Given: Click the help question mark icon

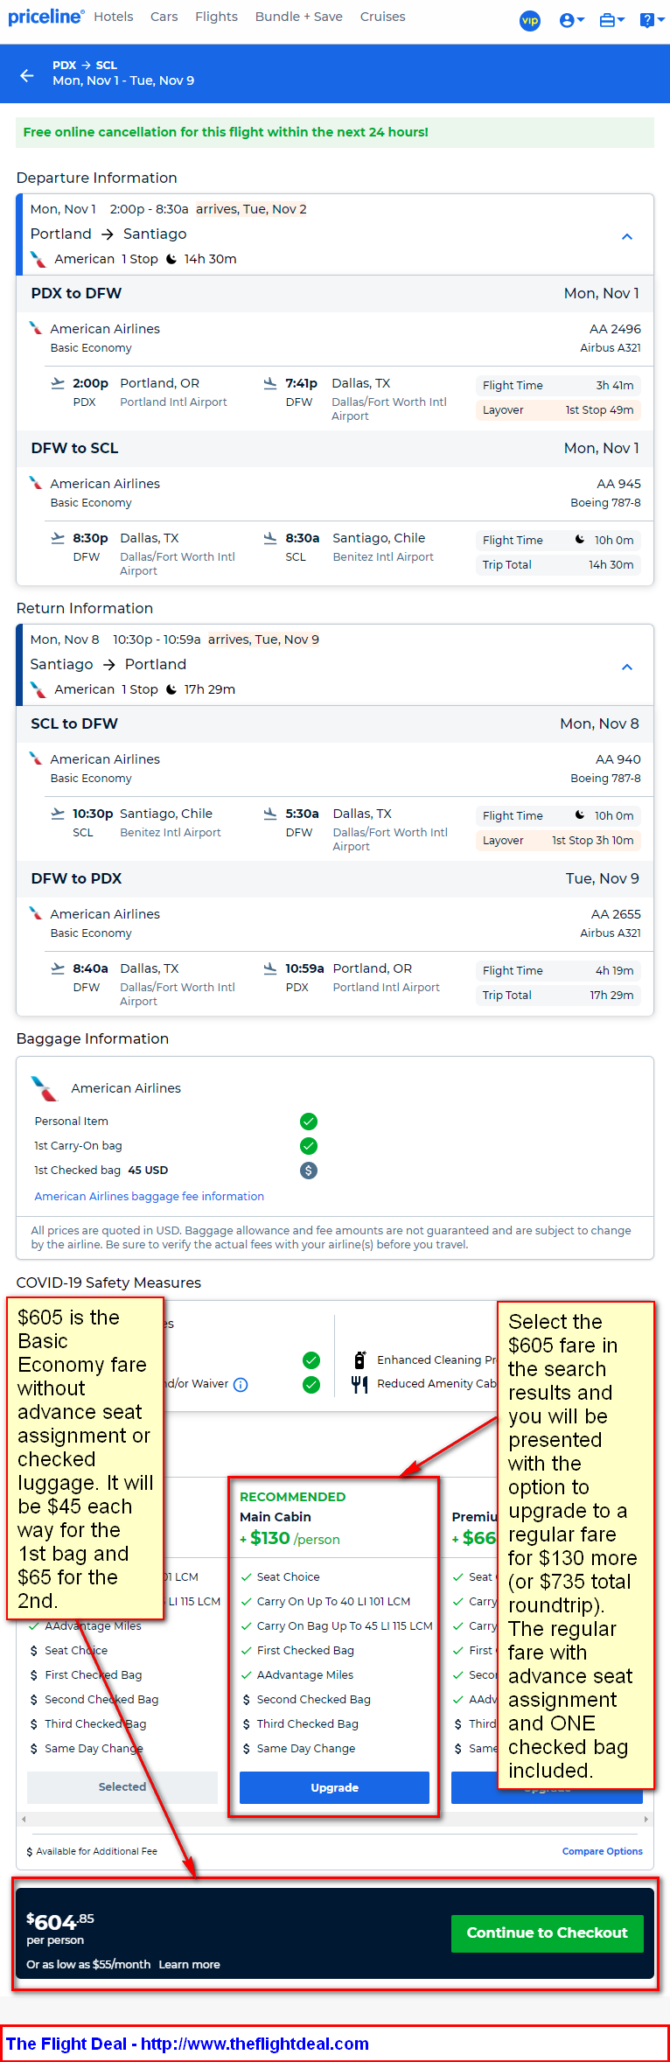Looking at the screenshot, I should pyautogui.click(x=650, y=20).
